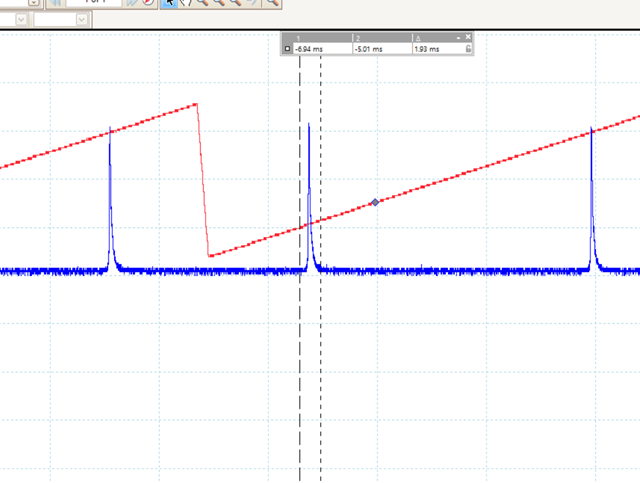Click the undo zoom arrow icon
The image size is (640, 483).
coord(251,2)
